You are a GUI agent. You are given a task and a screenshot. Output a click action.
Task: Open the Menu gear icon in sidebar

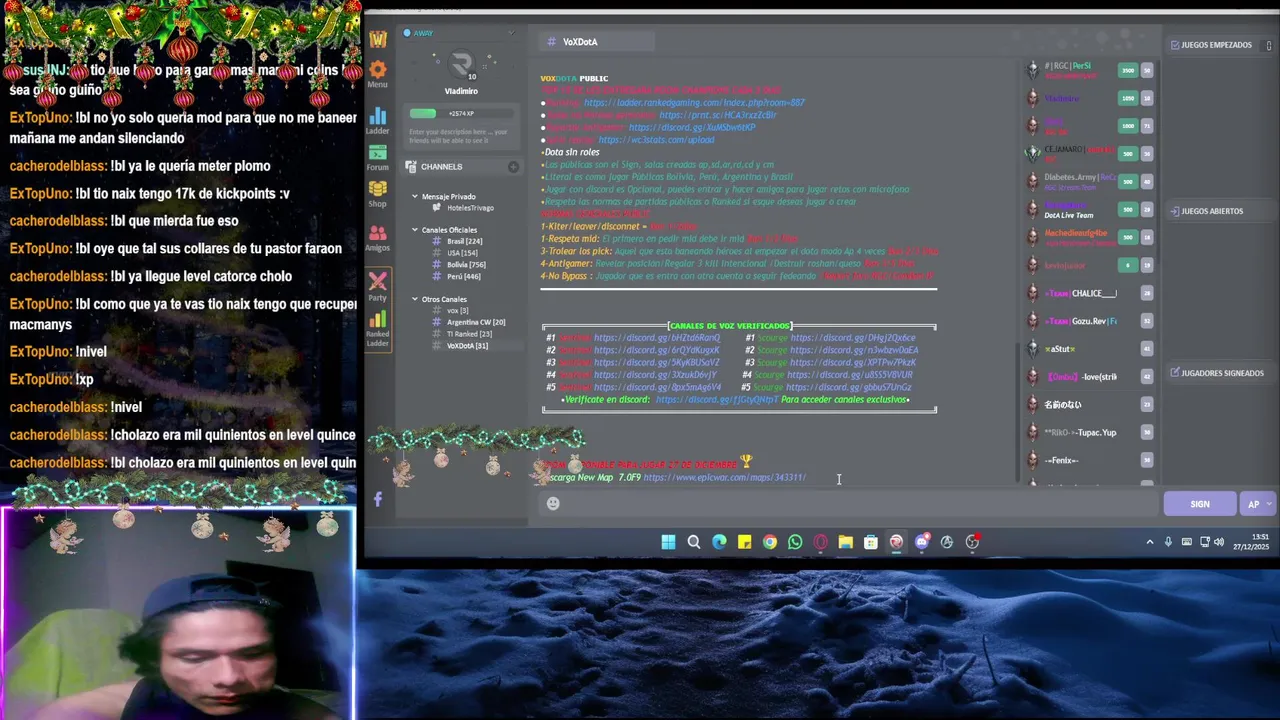click(377, 70)
